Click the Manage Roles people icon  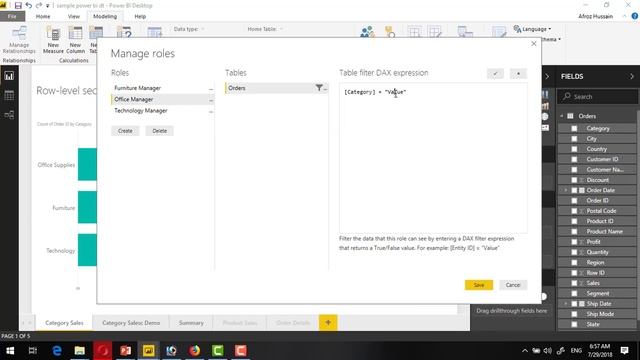pos(367,31)
